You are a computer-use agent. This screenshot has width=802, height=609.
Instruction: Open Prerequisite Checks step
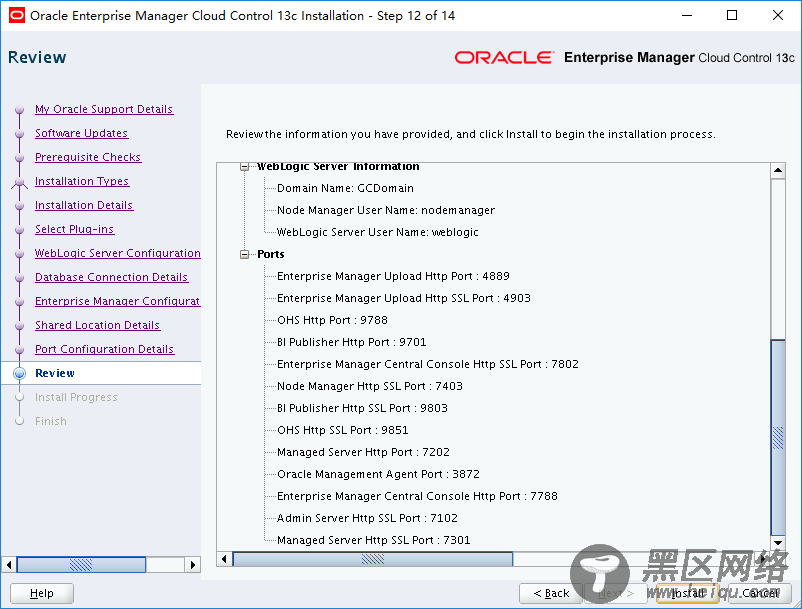tap(88, 157)
